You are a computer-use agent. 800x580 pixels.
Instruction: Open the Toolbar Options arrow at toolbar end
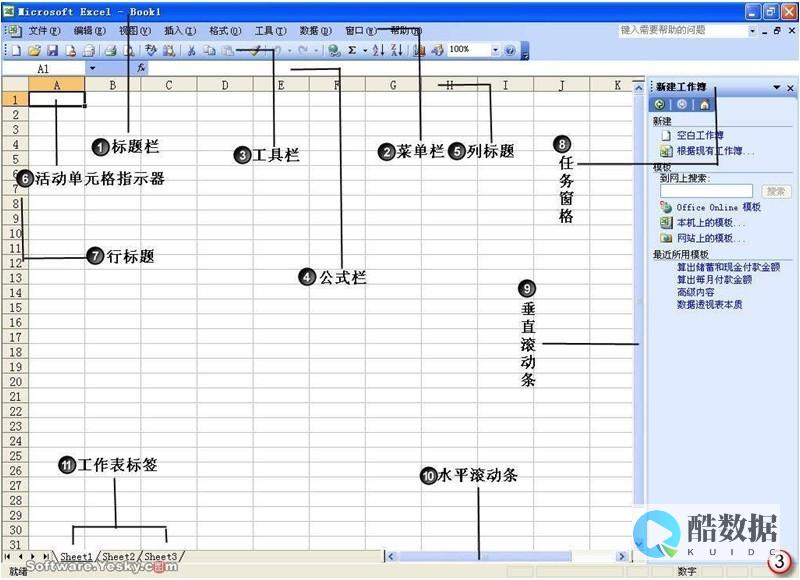tap(525, 51)
